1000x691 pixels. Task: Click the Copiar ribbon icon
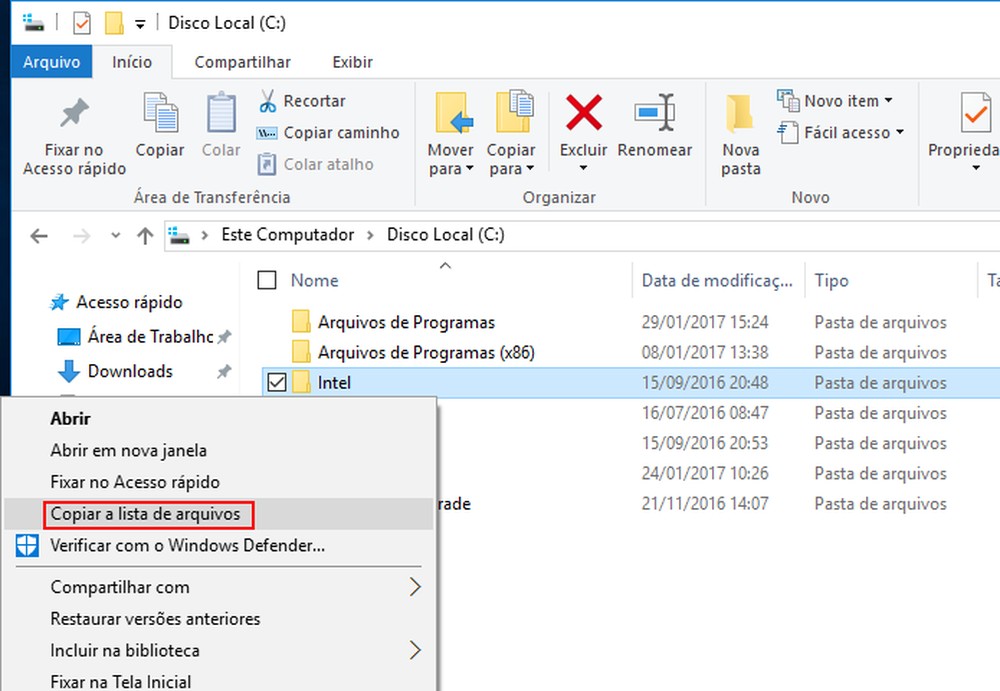(160, 112)
